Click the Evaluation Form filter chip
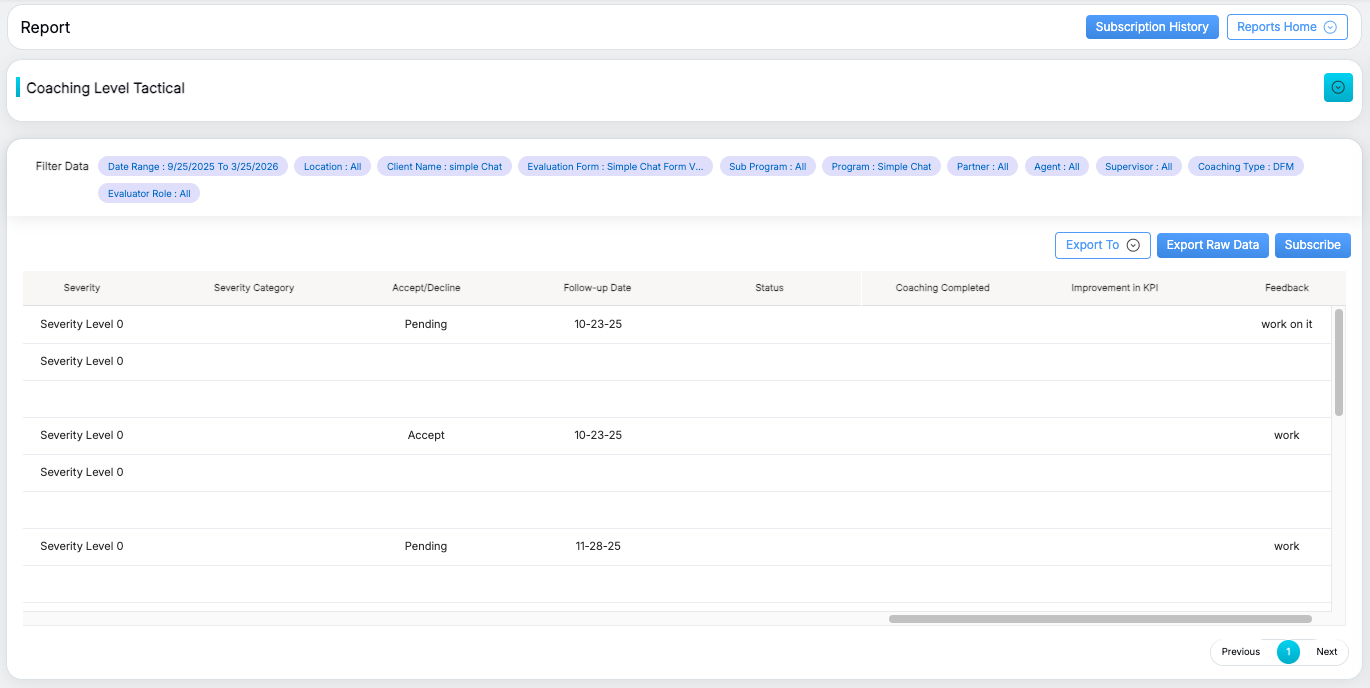This screenshot has height=688, width=1370. pyautogui.click(x=615, y=167)
